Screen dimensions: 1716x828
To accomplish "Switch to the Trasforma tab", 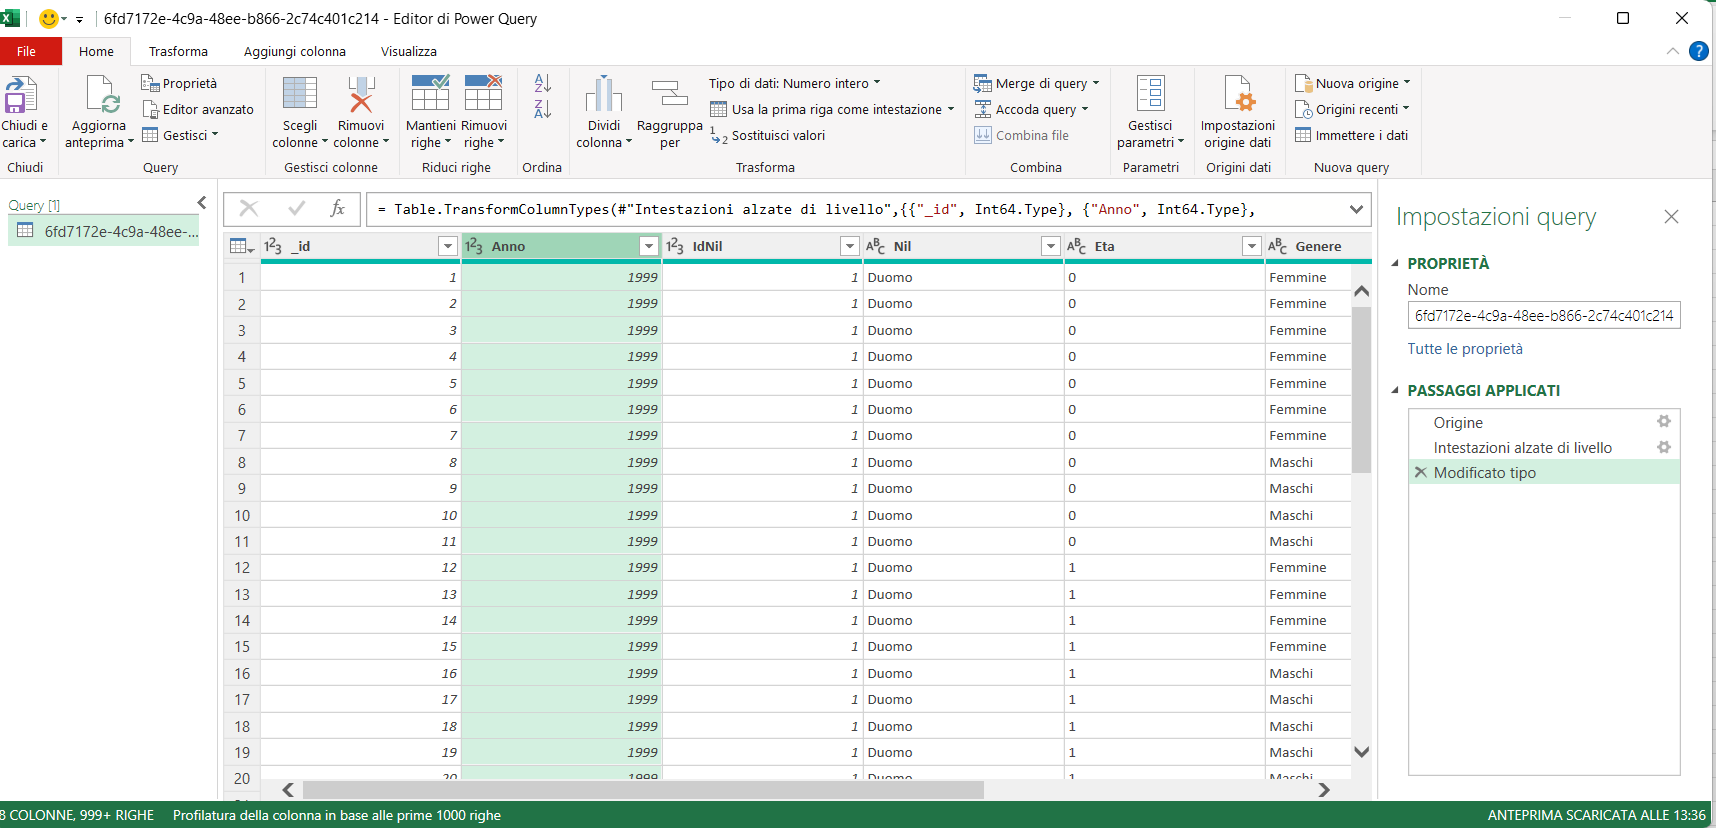I will [178, 52].
